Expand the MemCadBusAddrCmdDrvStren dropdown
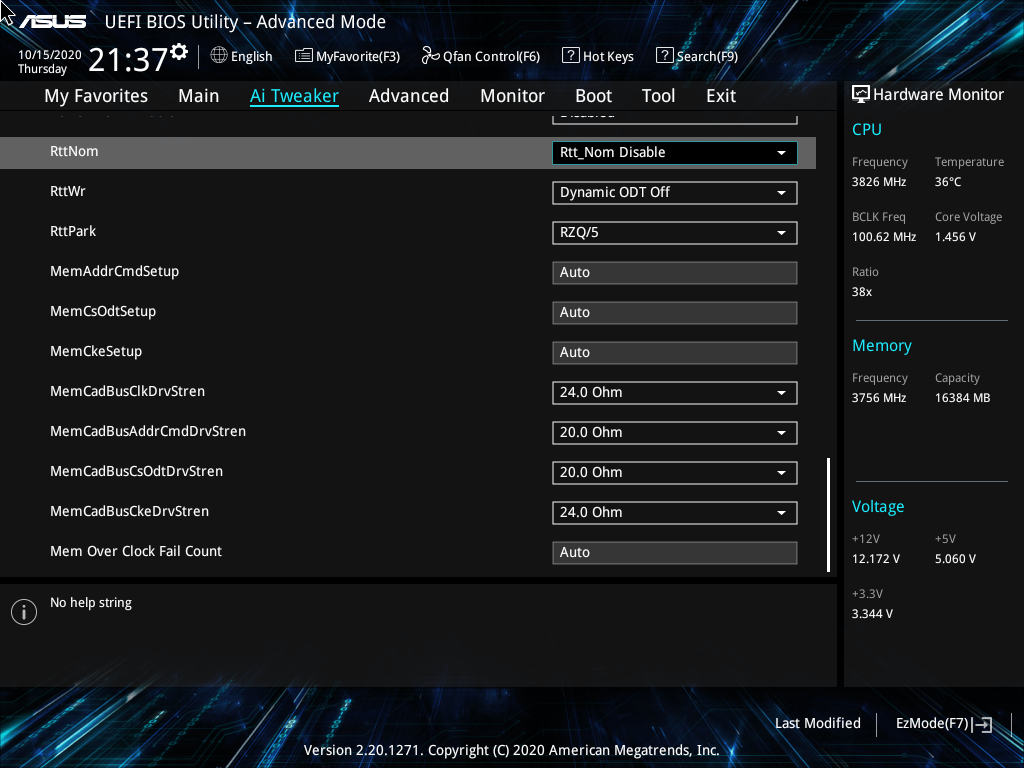The width and height of the screenshot is (1024, 768). (x=675, y=432)
